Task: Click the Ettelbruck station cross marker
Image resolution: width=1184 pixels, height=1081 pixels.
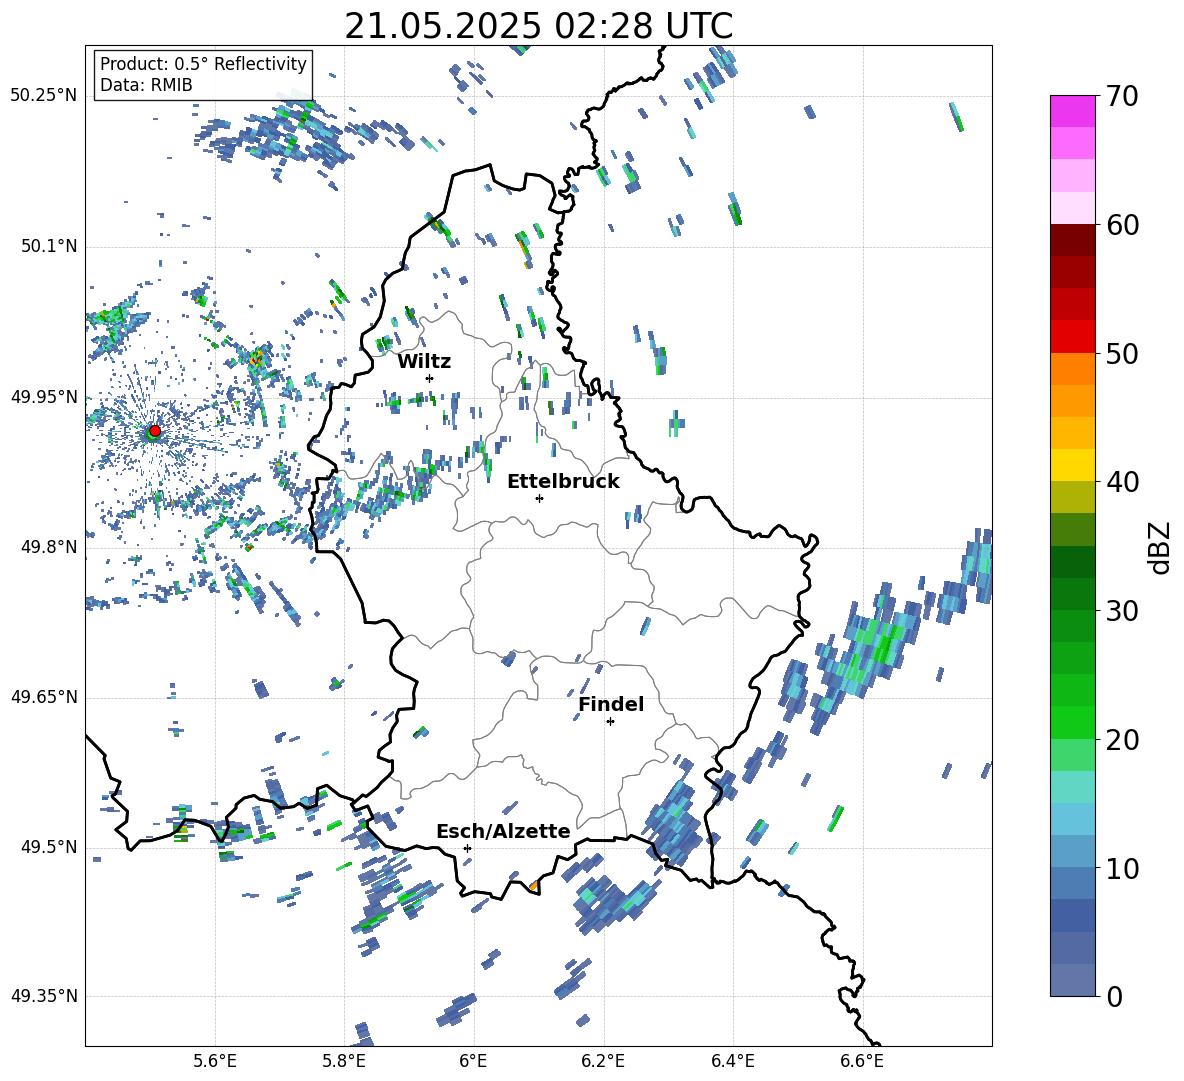Action: 539,498
